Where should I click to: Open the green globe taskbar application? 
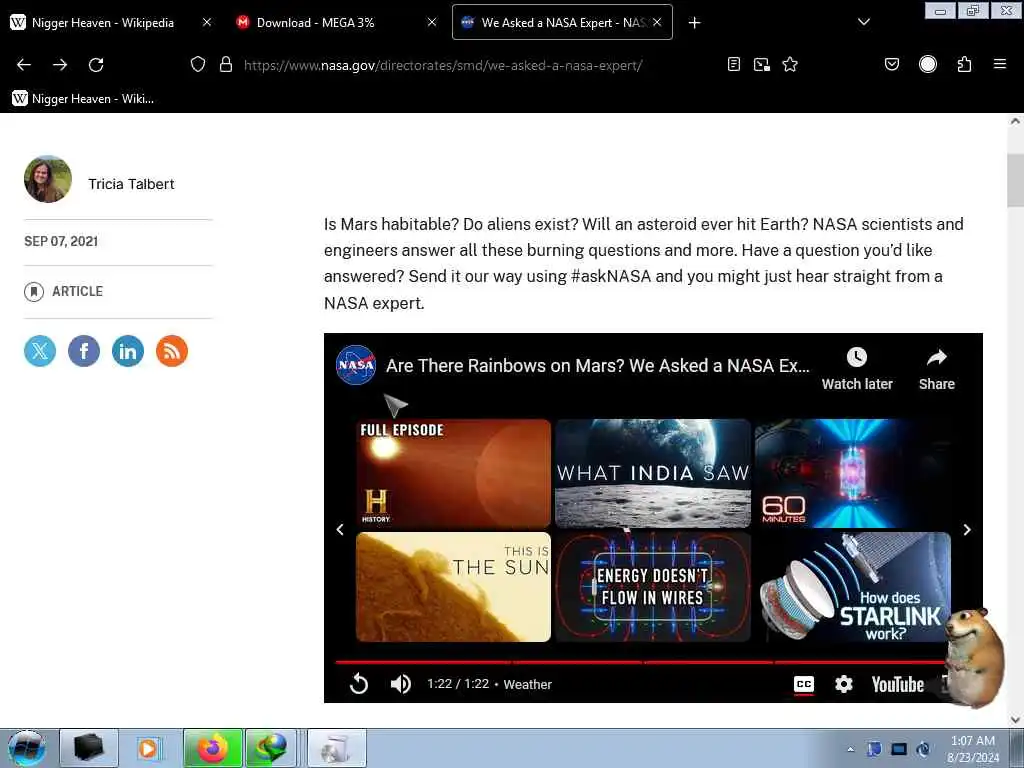(x=271, y=748)
